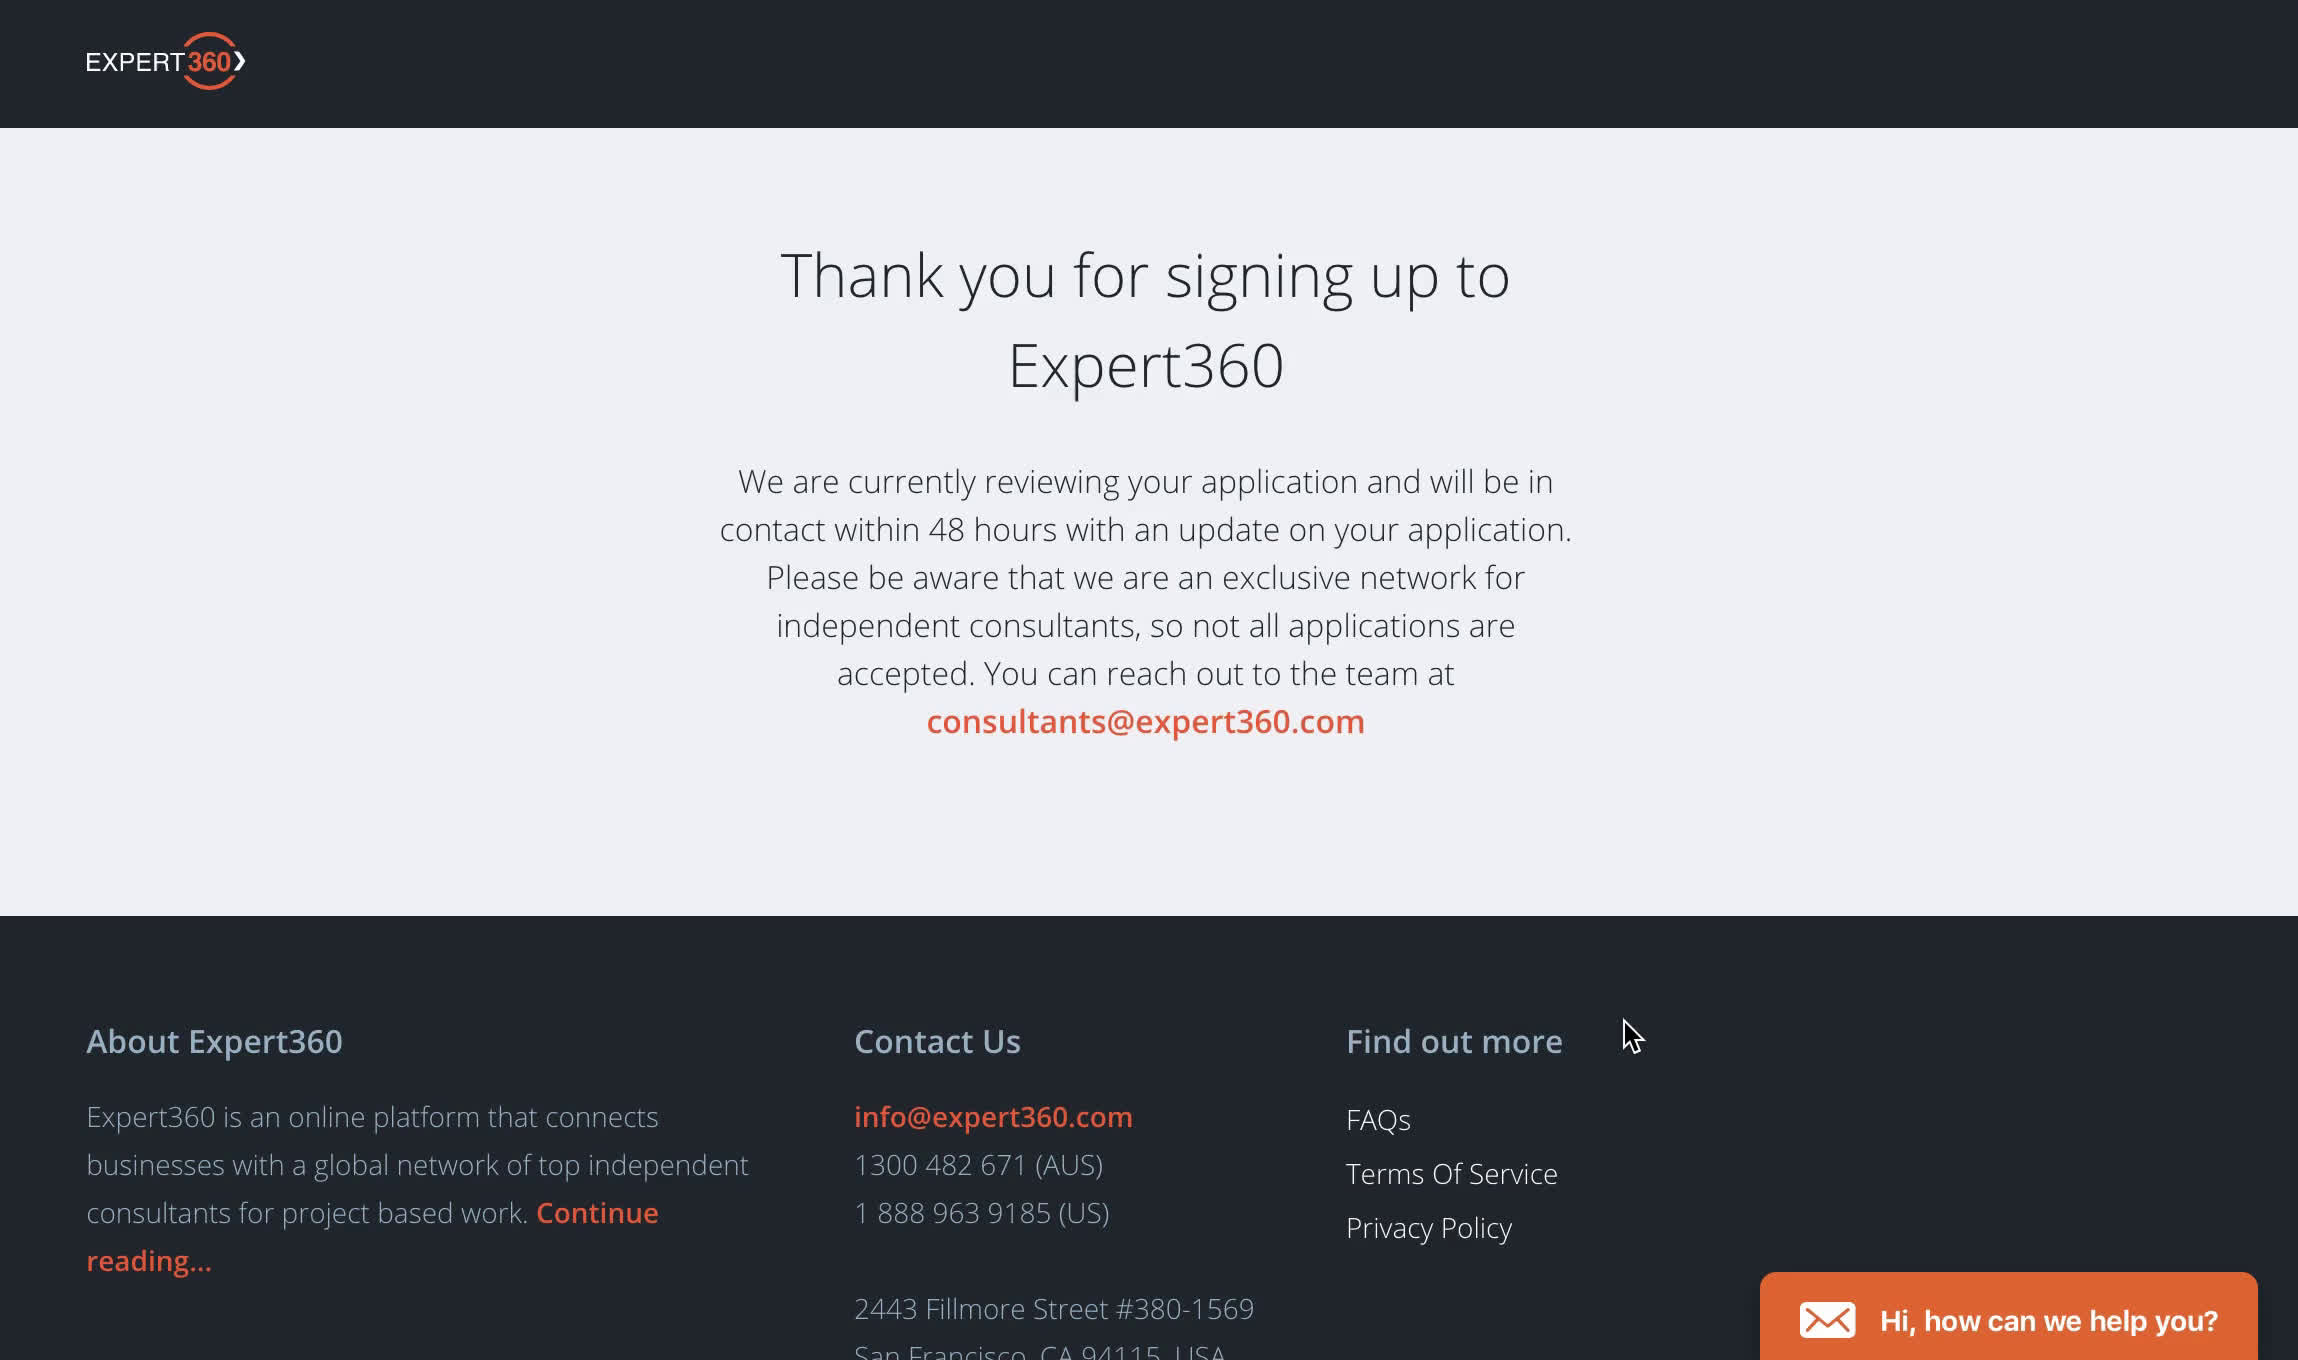
Task: Click the FAQs link in footer
Action: coord(1377,1119)
